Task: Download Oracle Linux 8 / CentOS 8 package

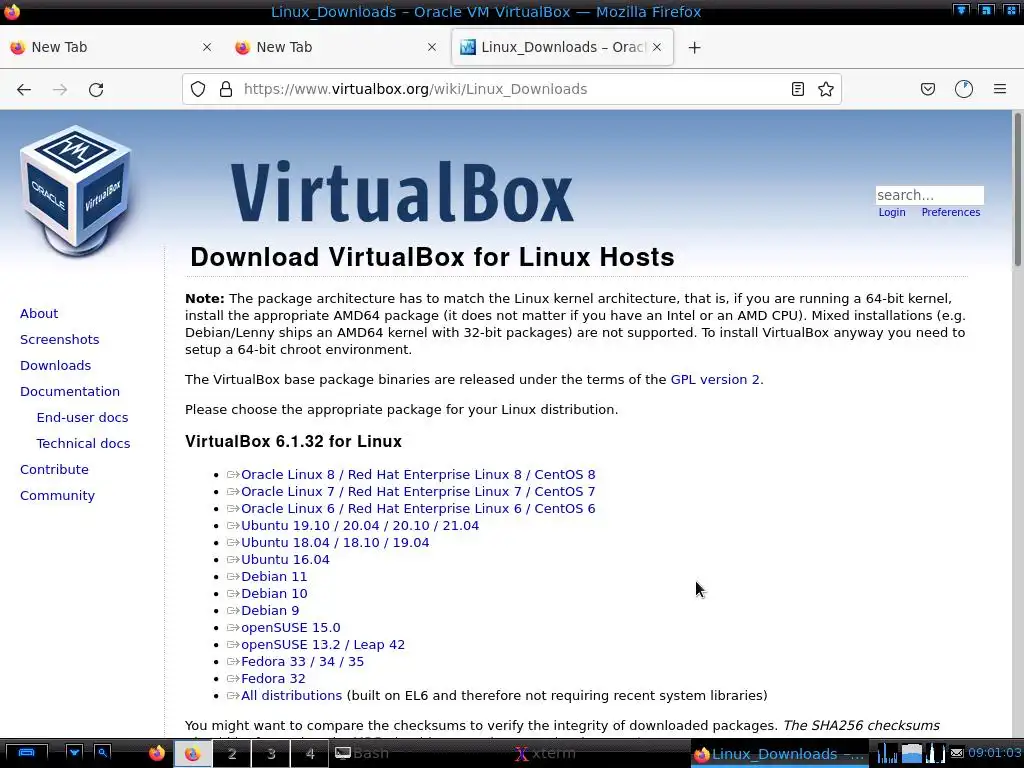Action: pyautogui.click(x=418, y=475)
